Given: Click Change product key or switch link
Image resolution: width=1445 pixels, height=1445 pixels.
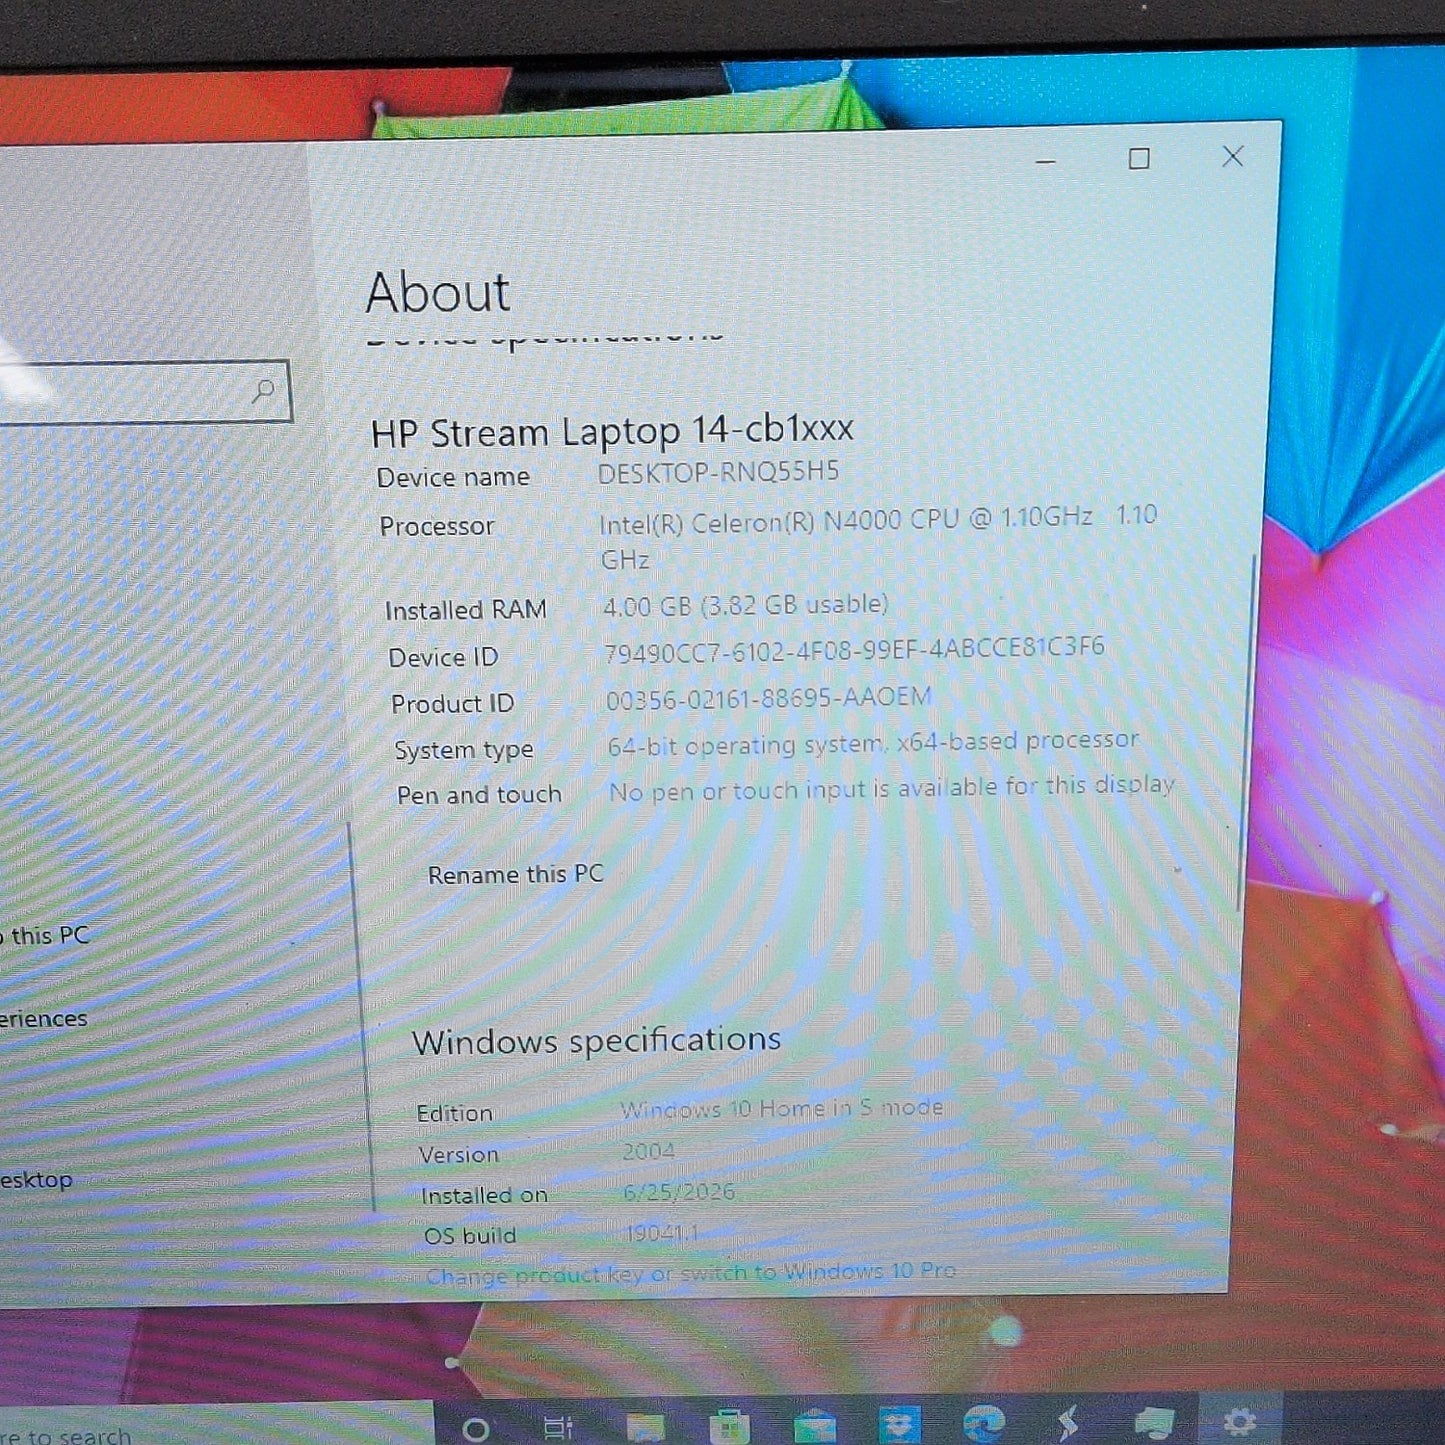Looking at the screenshot, I should pos(691,1273).
